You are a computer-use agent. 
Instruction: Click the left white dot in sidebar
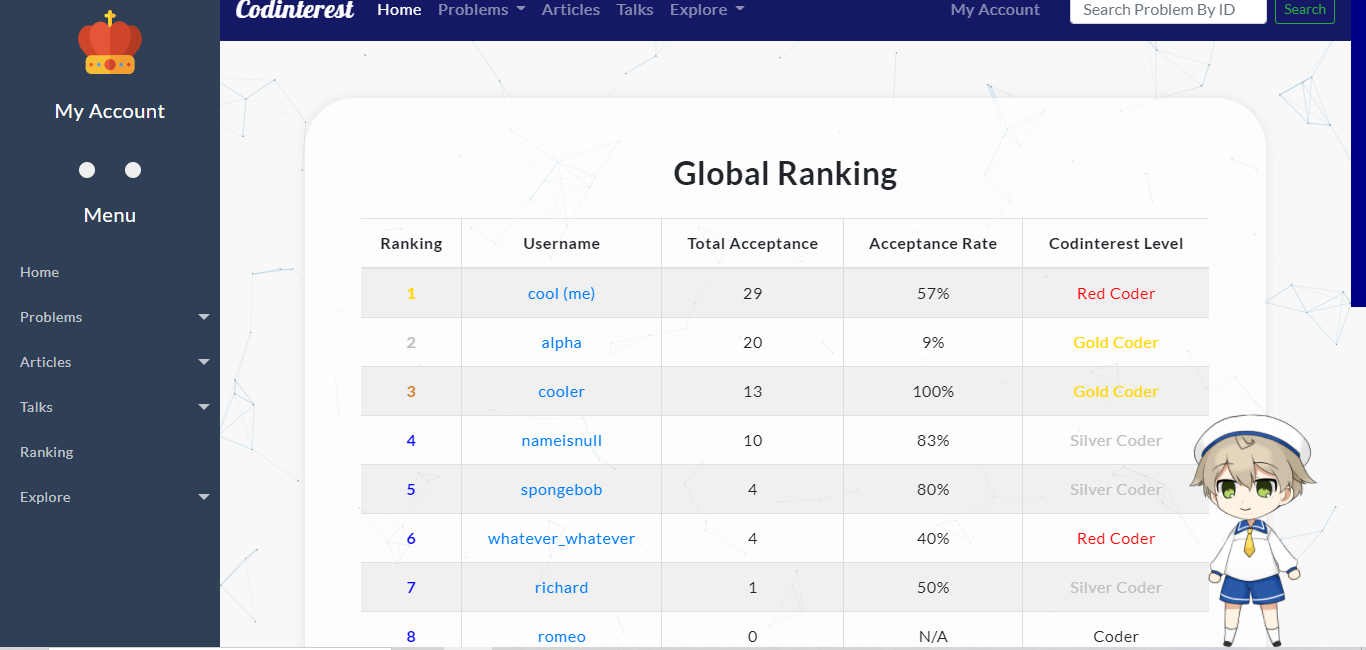[87, 170]
